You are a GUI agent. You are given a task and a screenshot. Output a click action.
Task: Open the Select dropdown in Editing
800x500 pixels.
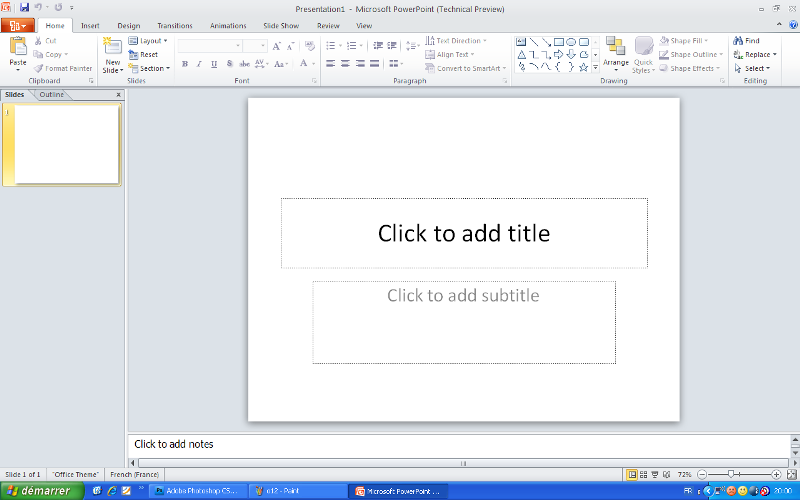coord(752,68)
